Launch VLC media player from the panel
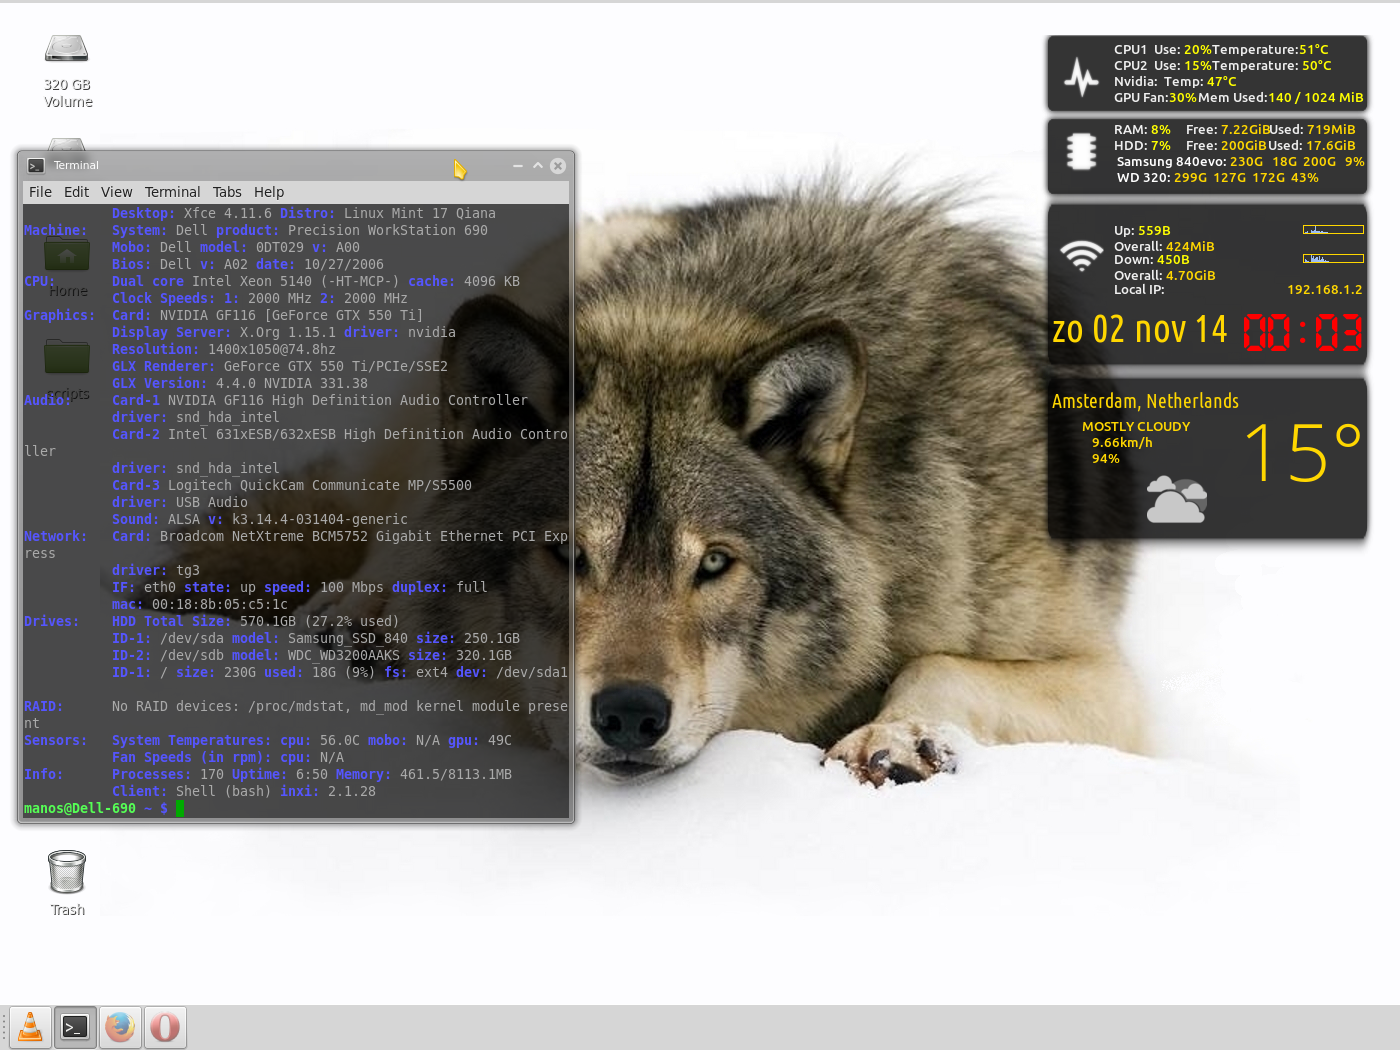Image resolution: width=1400 pixels, height=1050 pixels. click(30, 1027)
